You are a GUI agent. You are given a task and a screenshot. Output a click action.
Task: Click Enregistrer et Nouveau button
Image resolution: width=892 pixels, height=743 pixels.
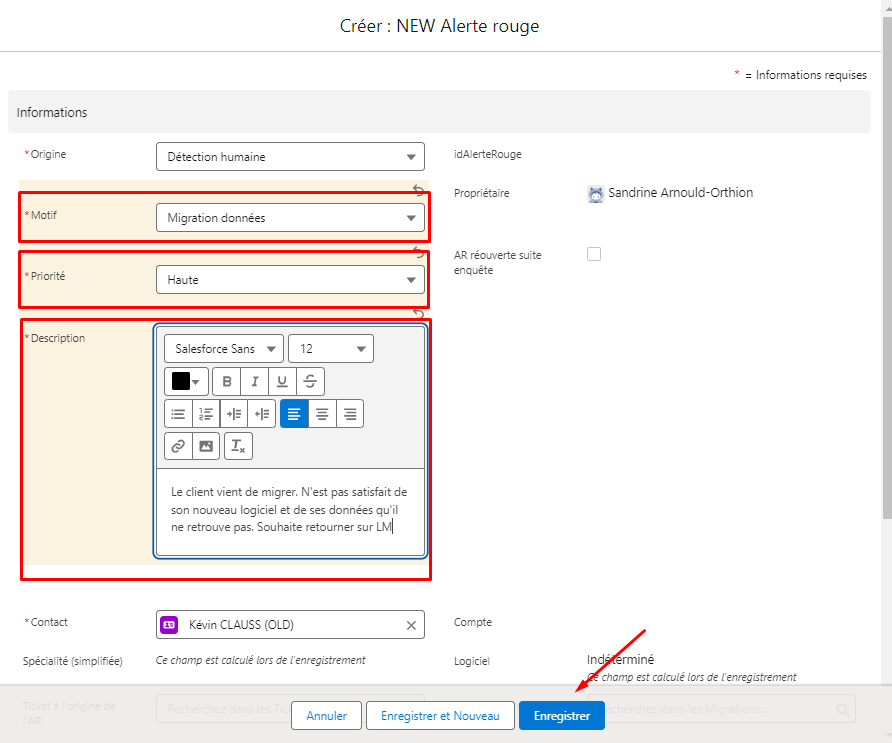pos(440,716)
